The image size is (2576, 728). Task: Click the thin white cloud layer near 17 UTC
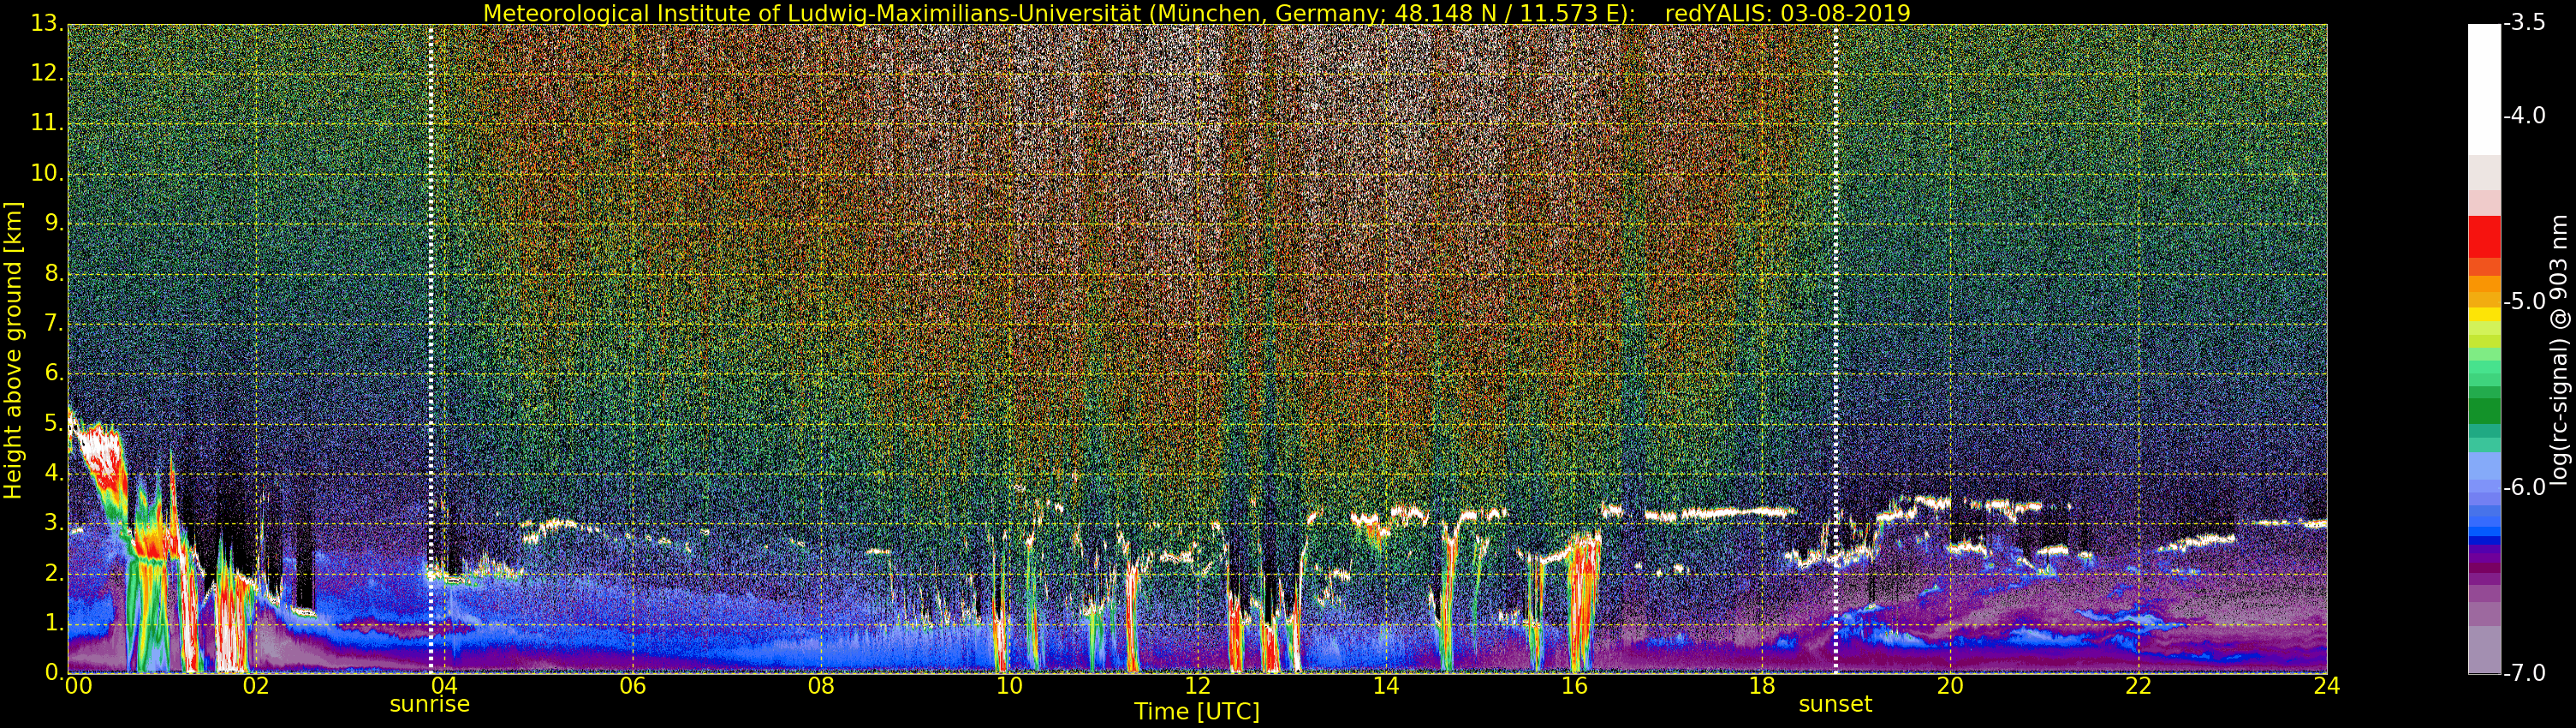click(x=1720, y=514)
